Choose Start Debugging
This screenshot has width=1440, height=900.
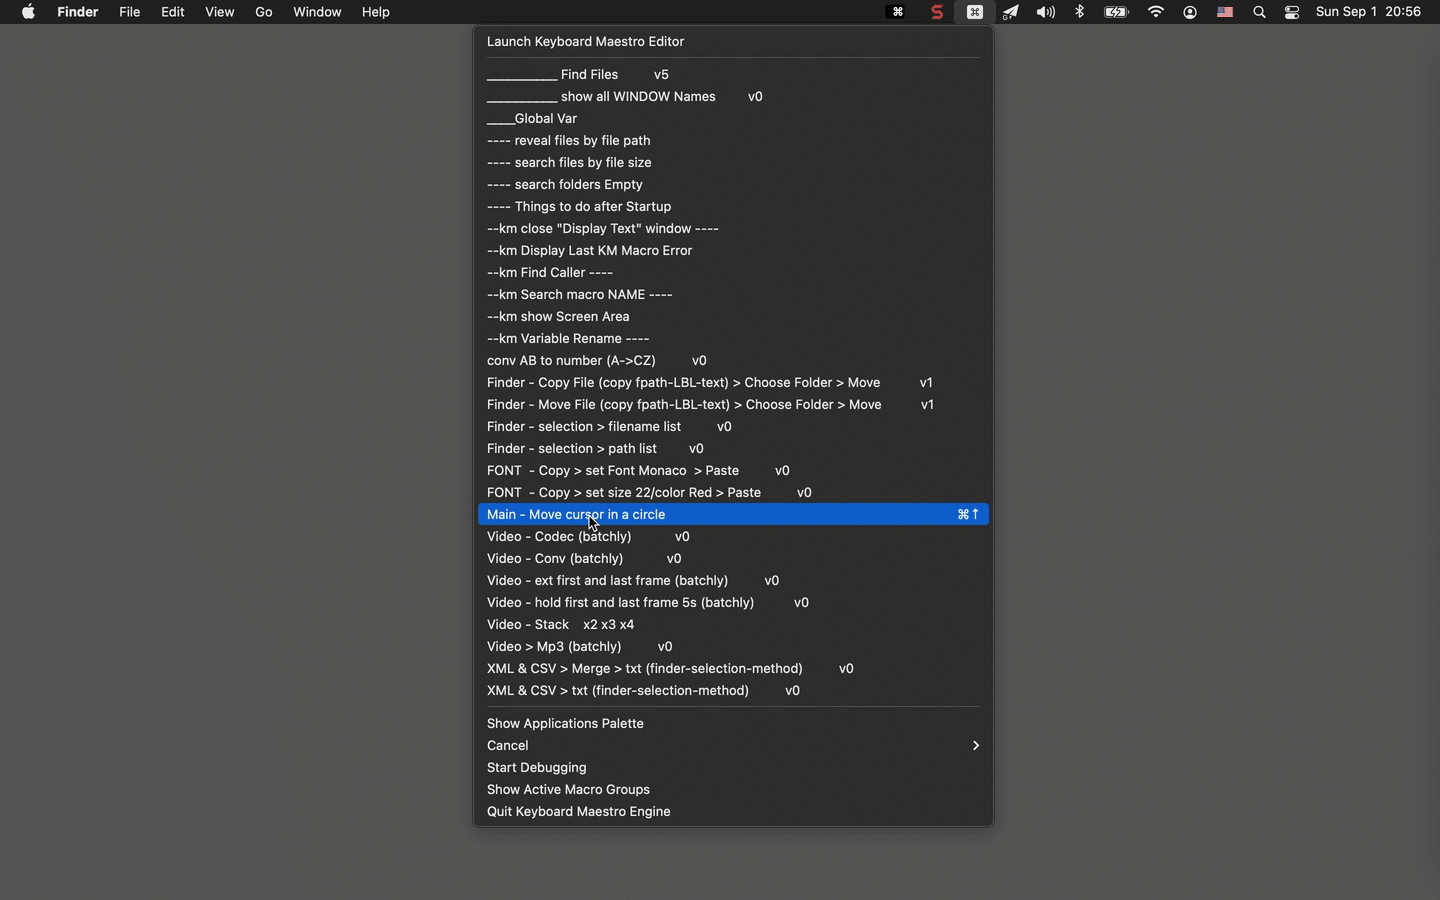tap(733, 768)
